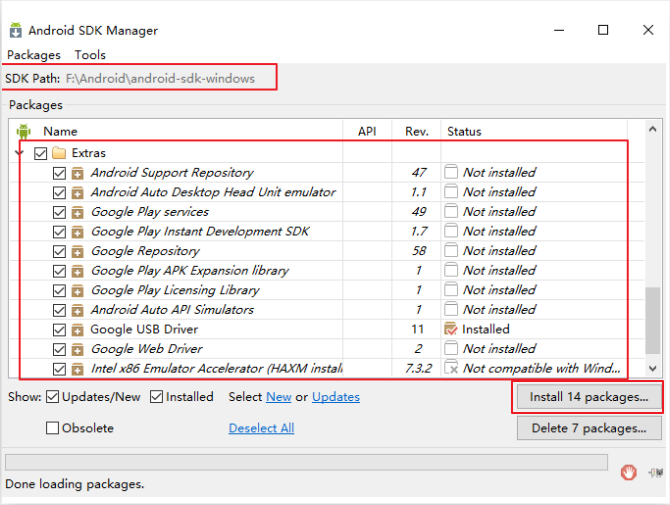Click the Deselect All link

261,428
